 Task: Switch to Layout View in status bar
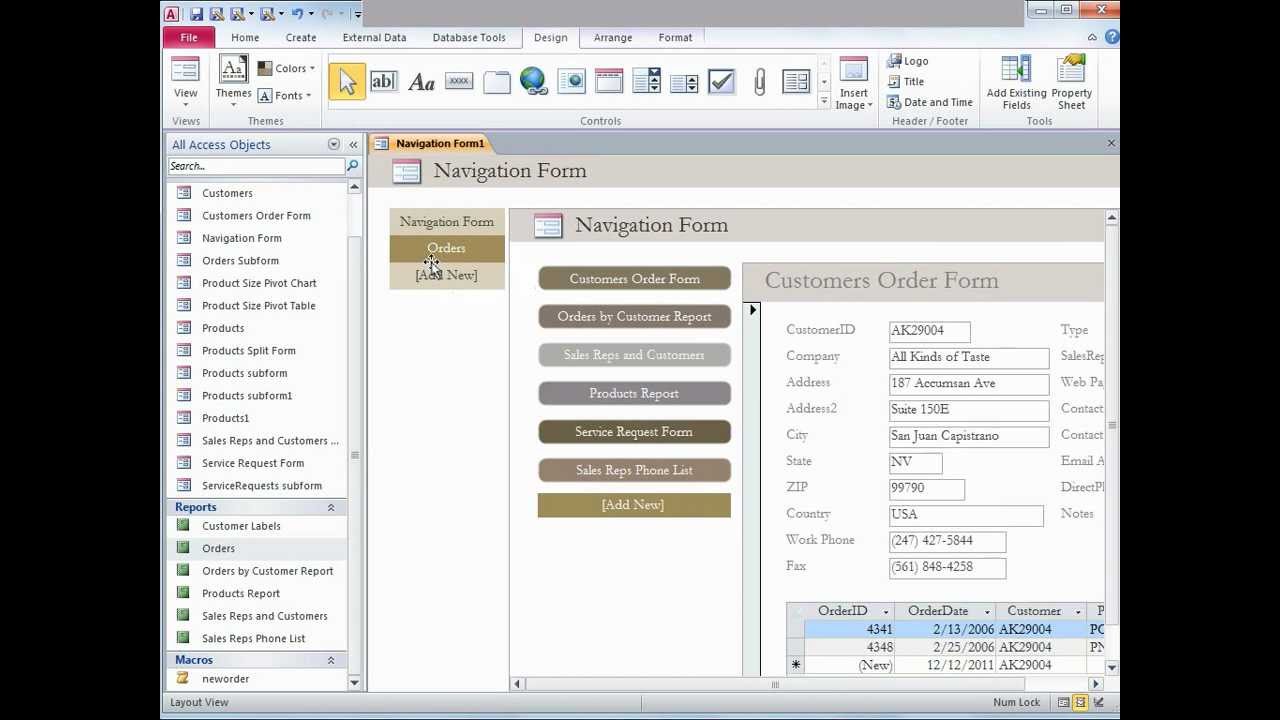[x=1080, y=702]
